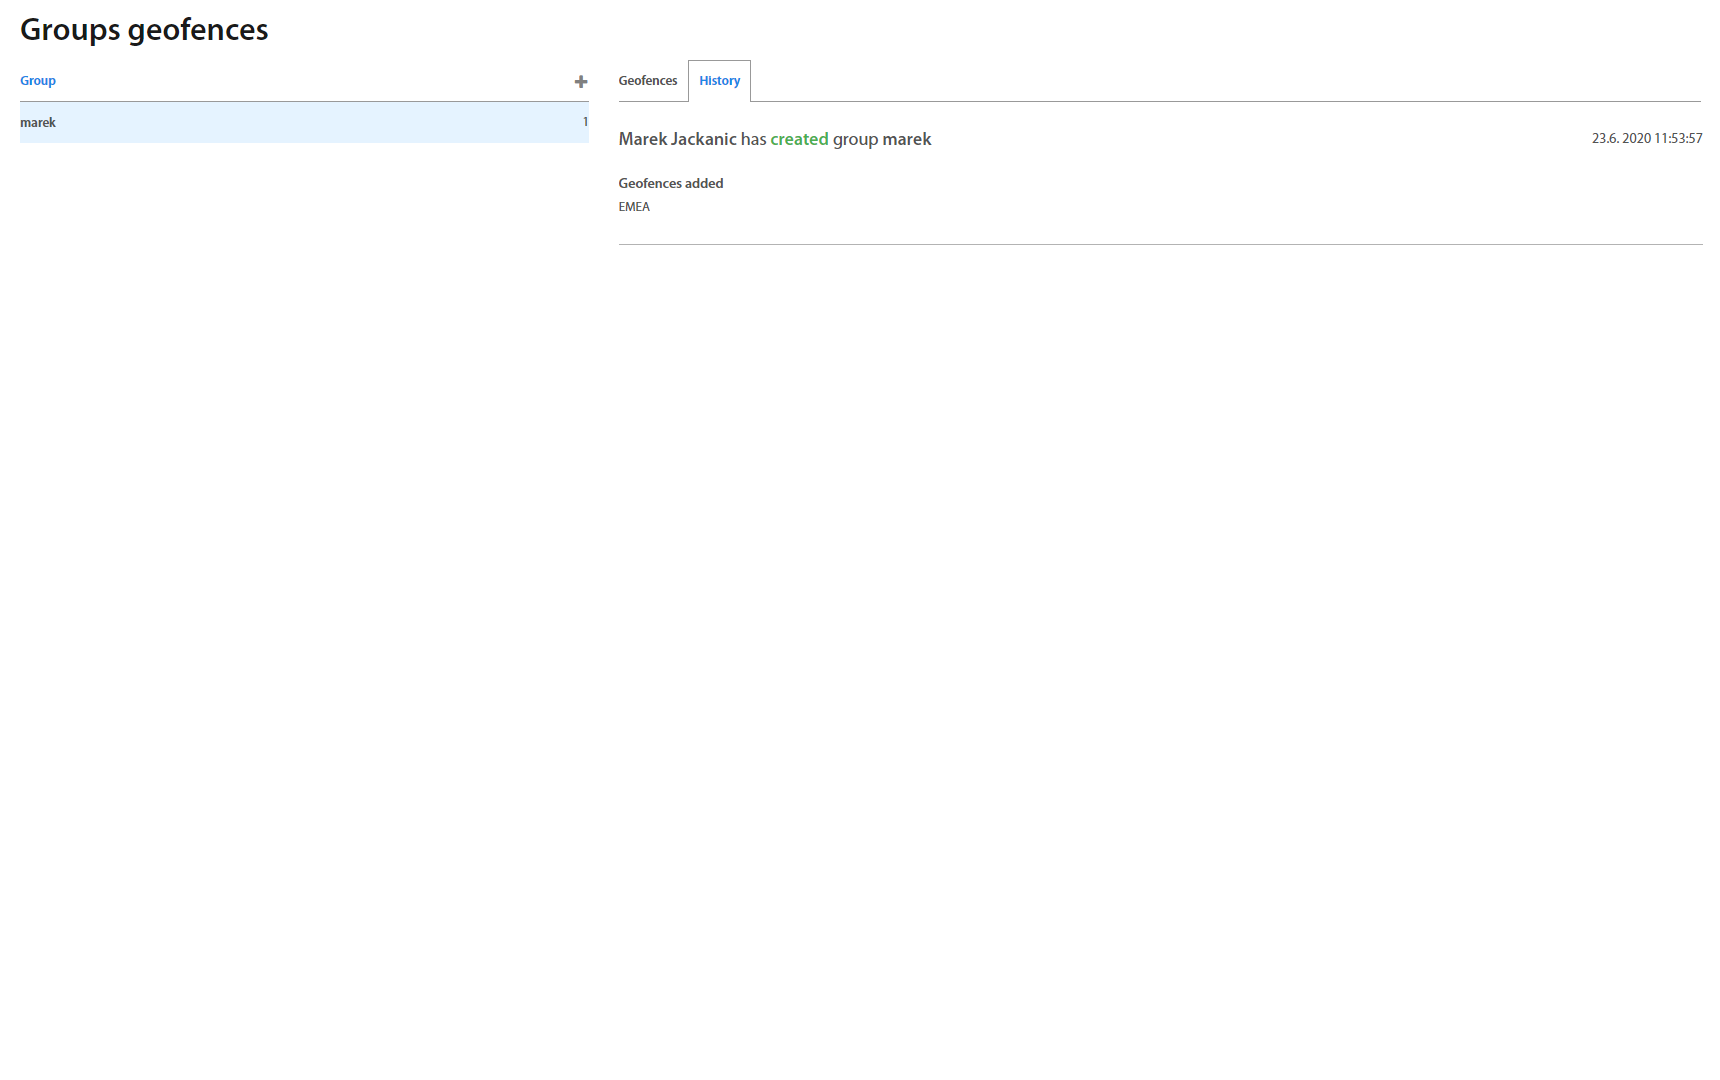Viewport: 1720px width, 1080px height.
Task: Click the word Groups in the page heading
Action: [x=70, y=30]
